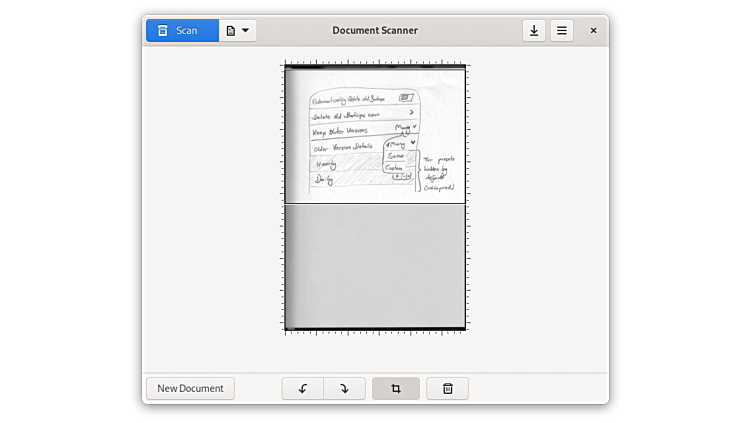Close the Document Scanner window
Image resolution: width=752 pixels, height=423 pixels.
(x=593, y=30)
